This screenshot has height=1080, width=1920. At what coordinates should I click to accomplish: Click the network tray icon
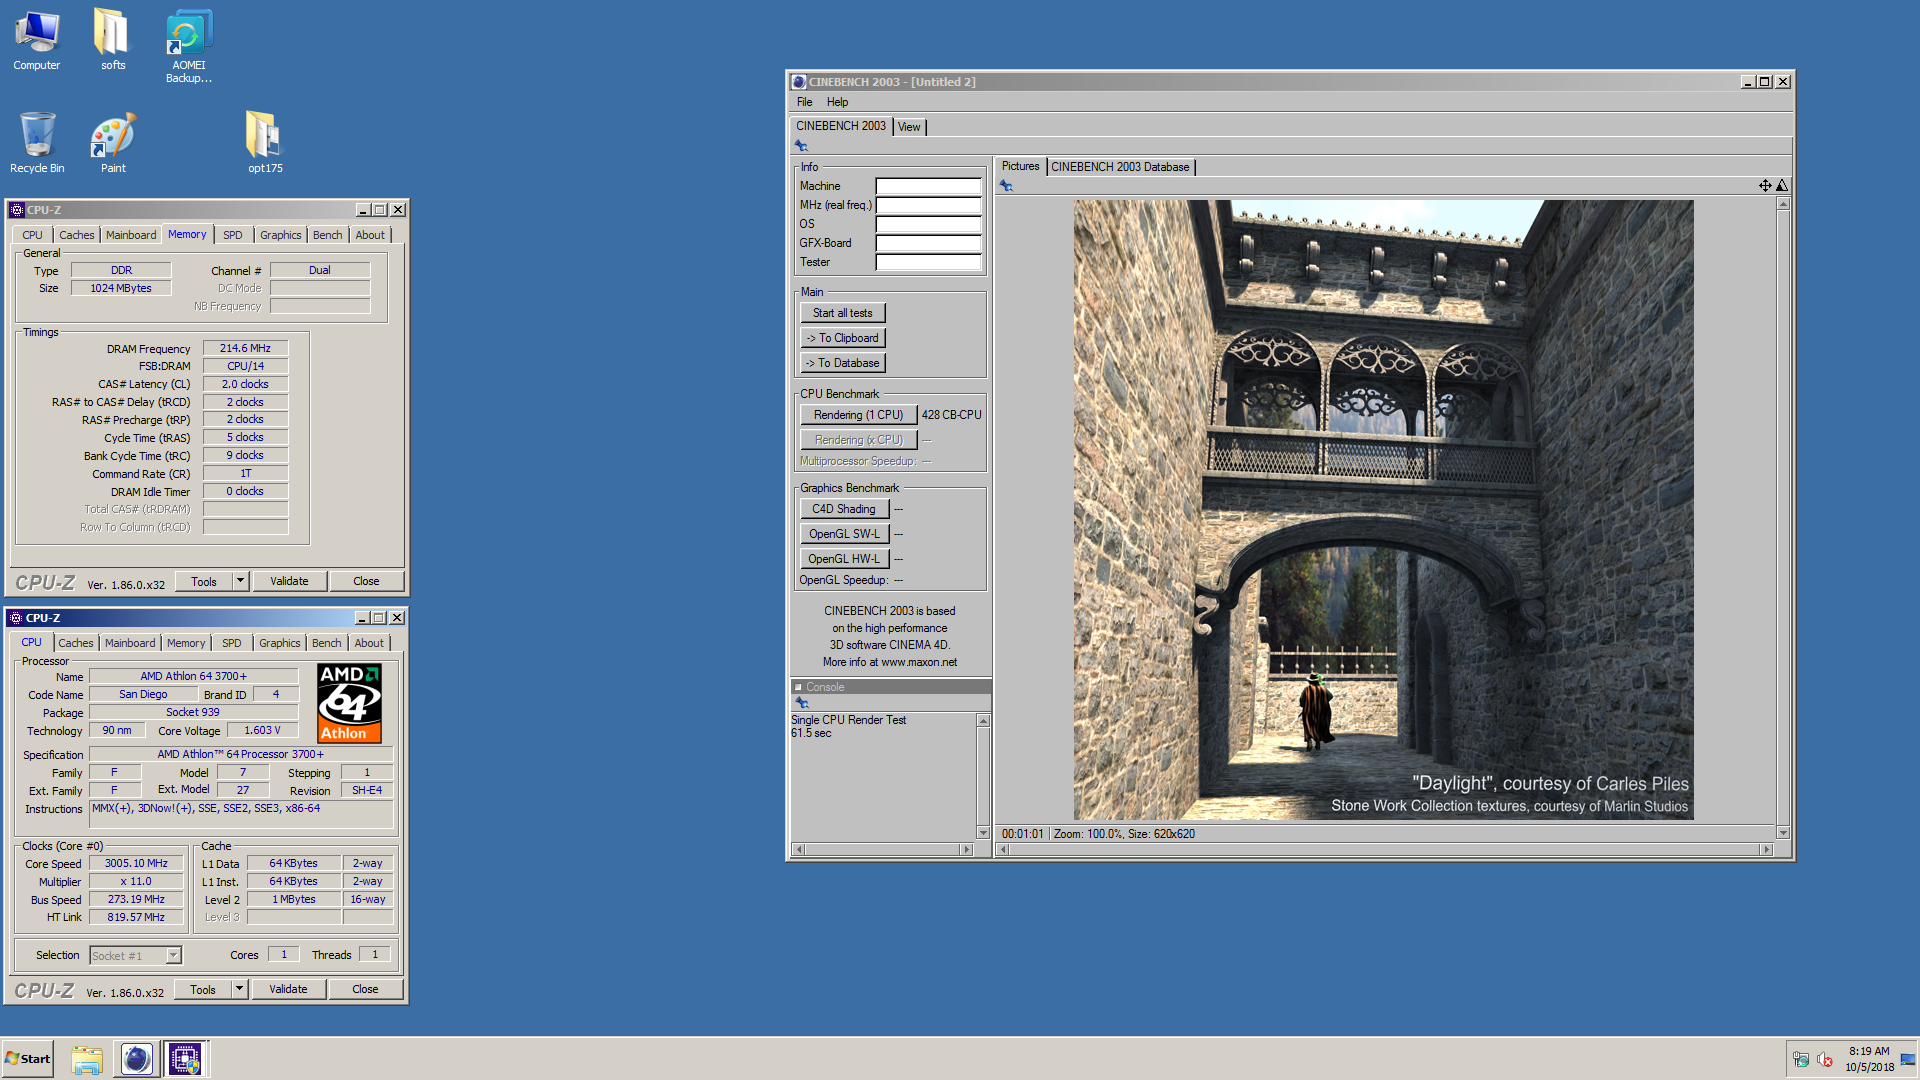coord(1801,1059)
